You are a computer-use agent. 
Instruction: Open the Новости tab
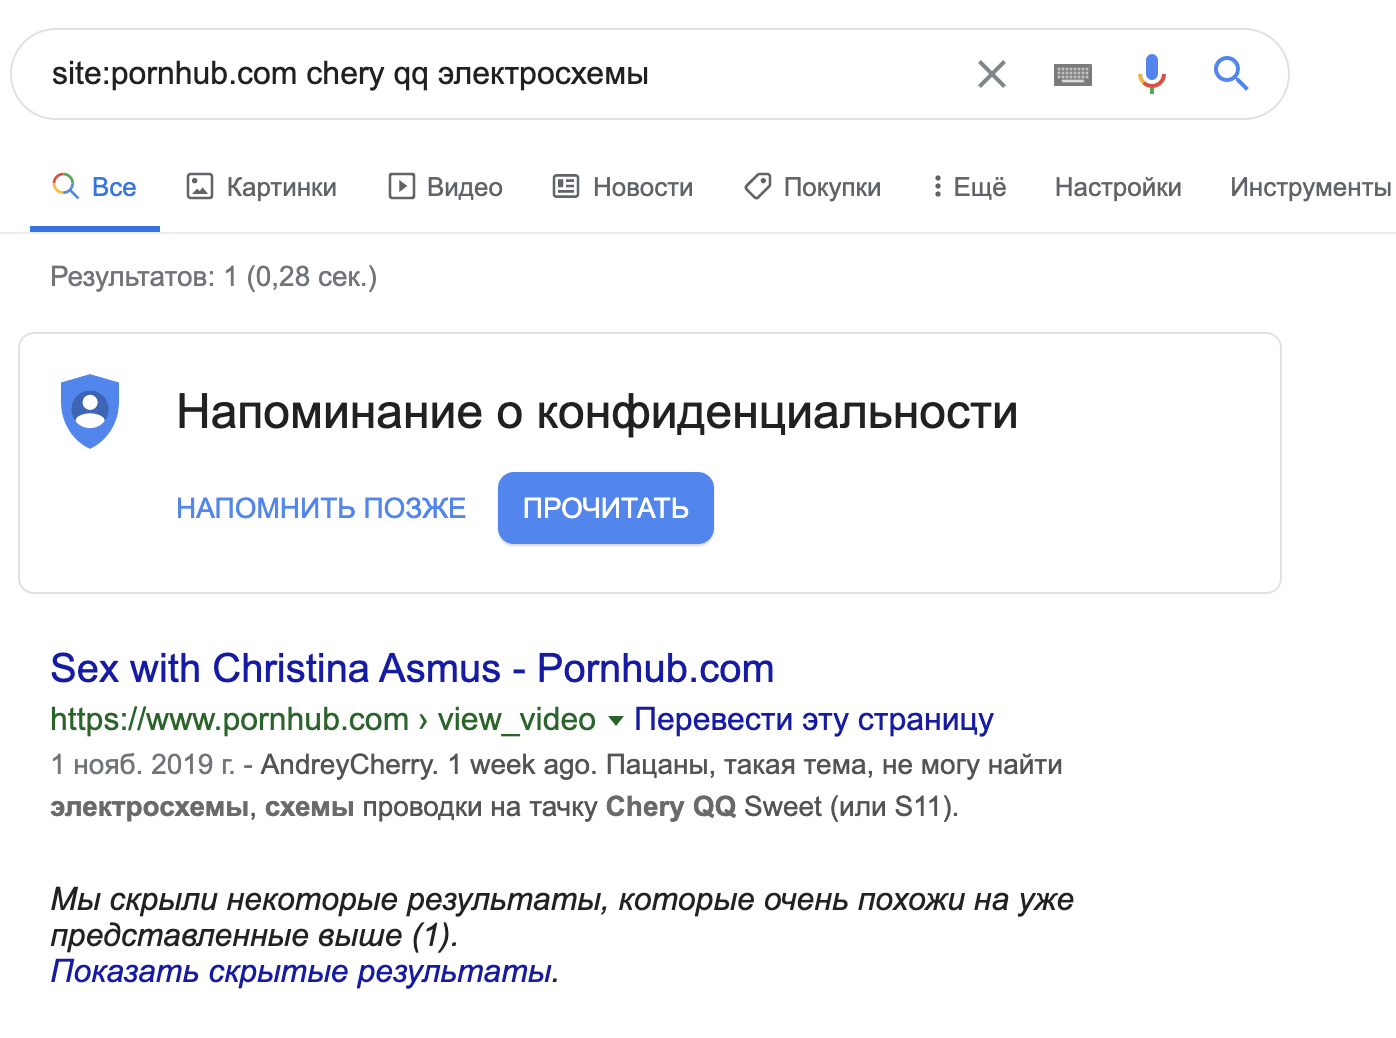tap(623, 187)
